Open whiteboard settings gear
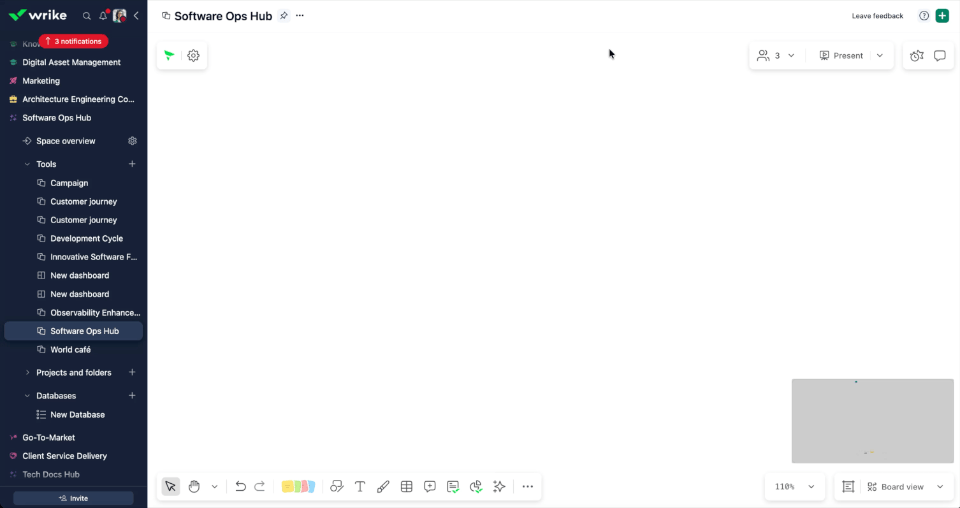Image resolution: width=960 pixels, height=508 pixels. click(x=193, y=56)
